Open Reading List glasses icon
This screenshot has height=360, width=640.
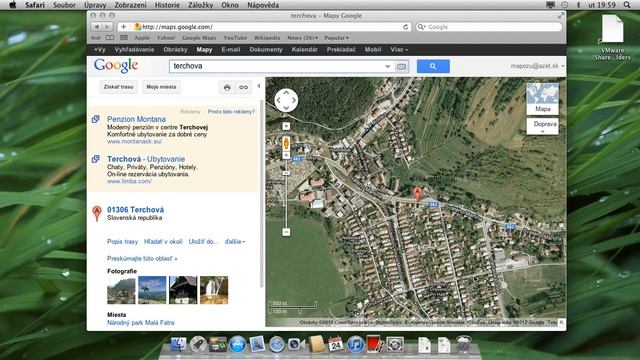(x=96, y=38)
